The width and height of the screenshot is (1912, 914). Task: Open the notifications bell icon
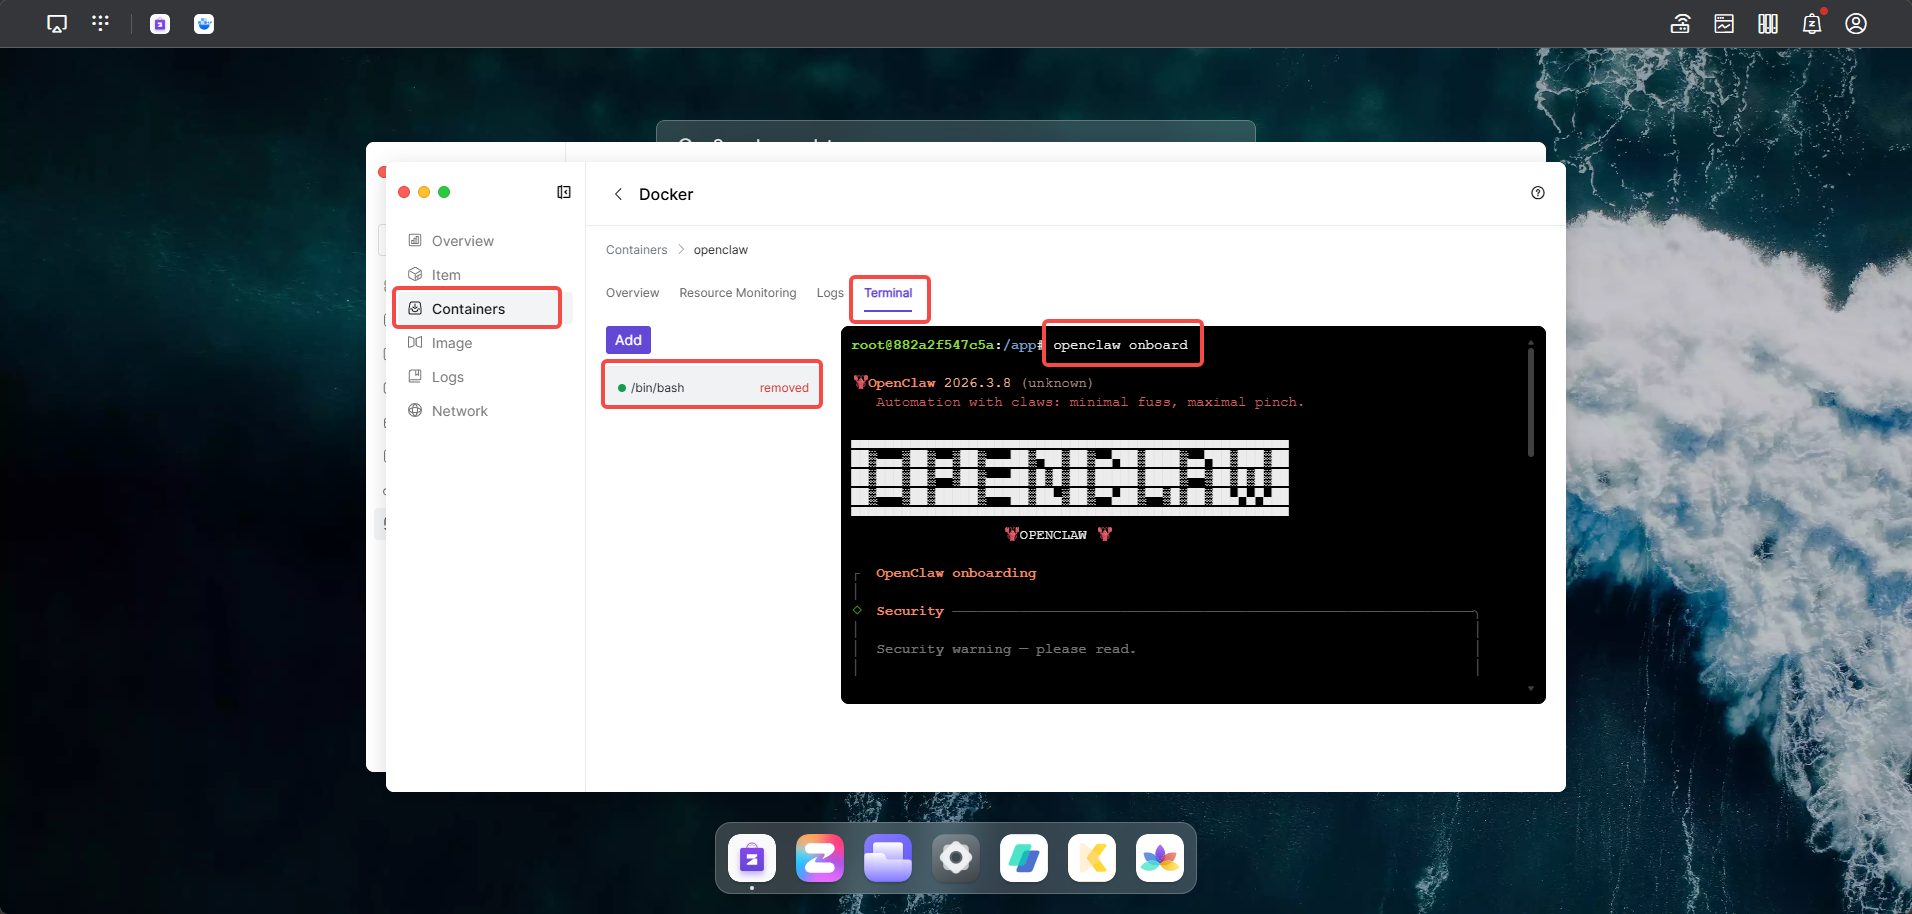(x=1811, y=24)
